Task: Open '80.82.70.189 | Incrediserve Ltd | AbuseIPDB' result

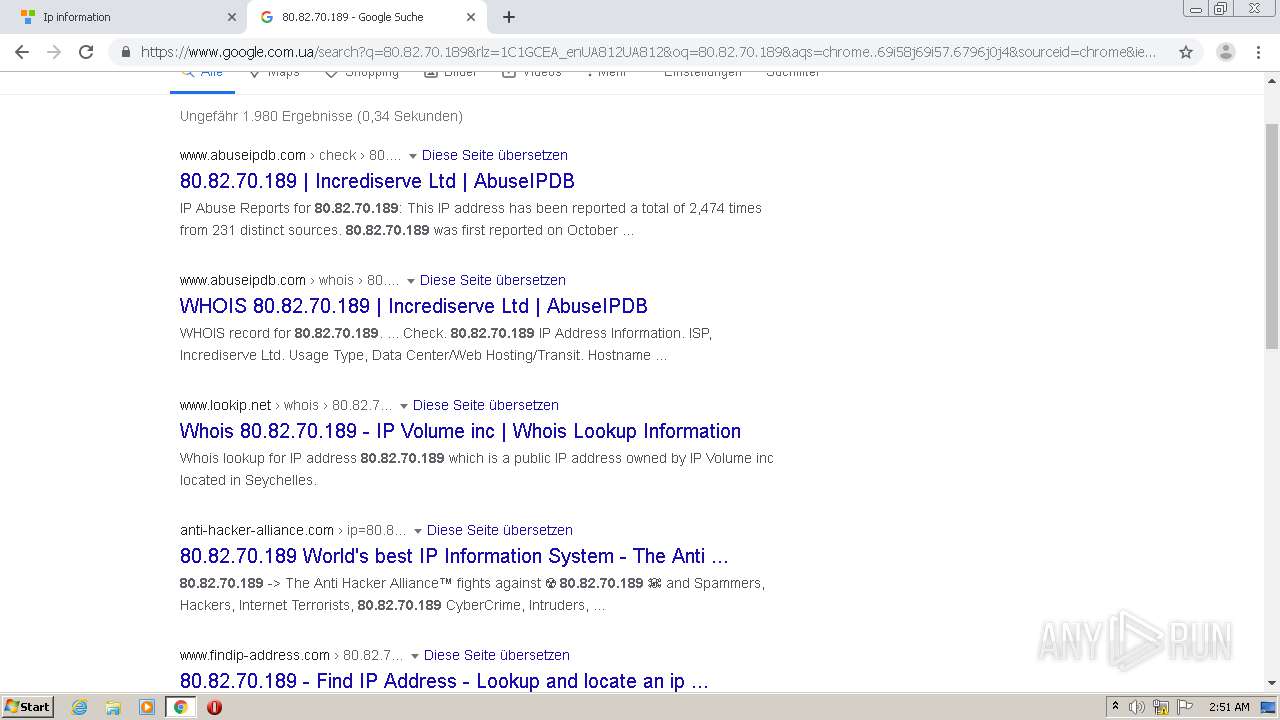Action: pos(377,181)
